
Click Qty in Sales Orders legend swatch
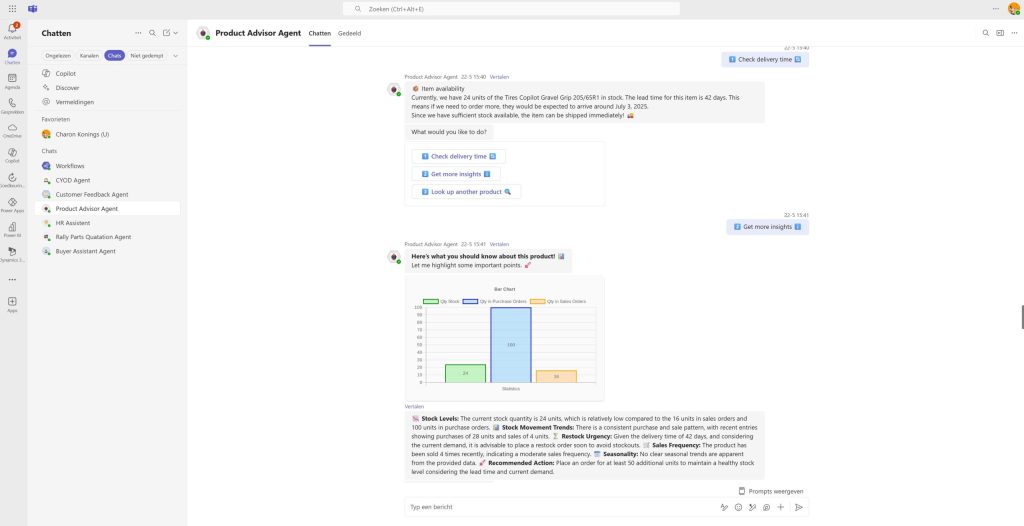(537, 301)
